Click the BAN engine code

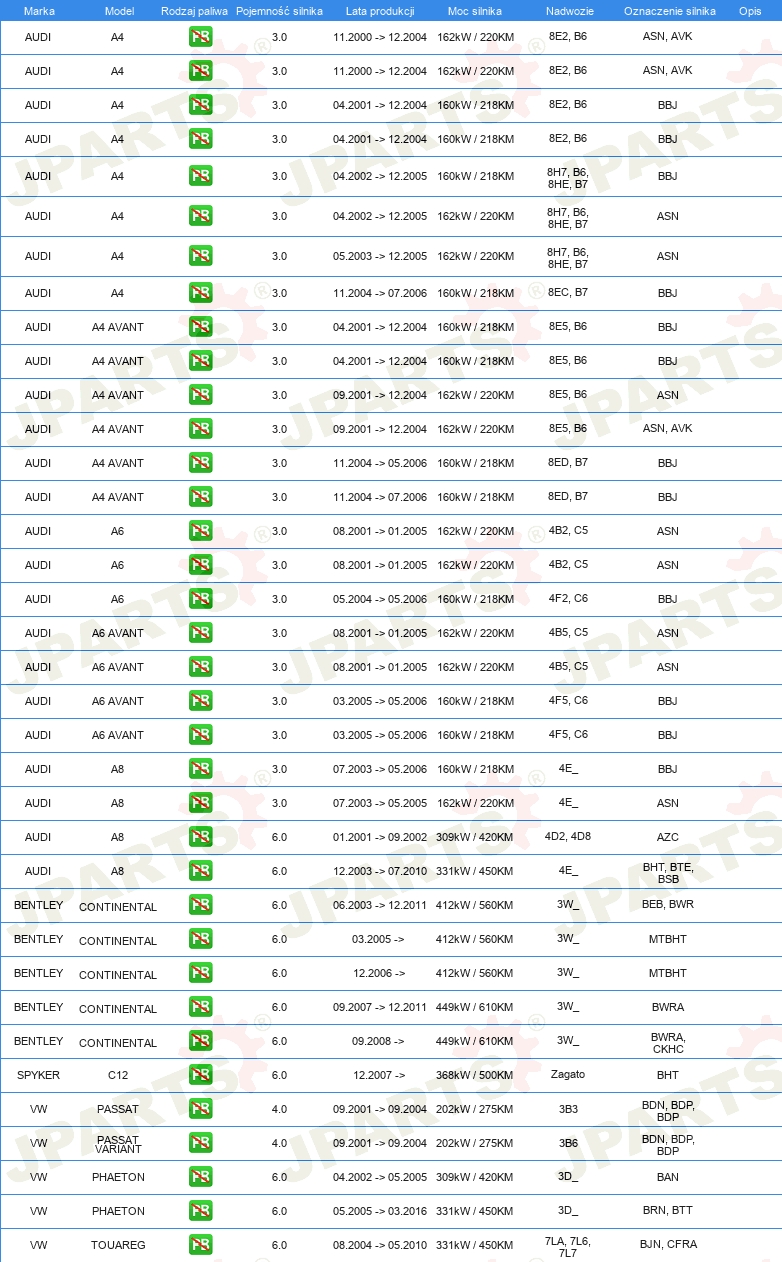[x=668, y=1177]
